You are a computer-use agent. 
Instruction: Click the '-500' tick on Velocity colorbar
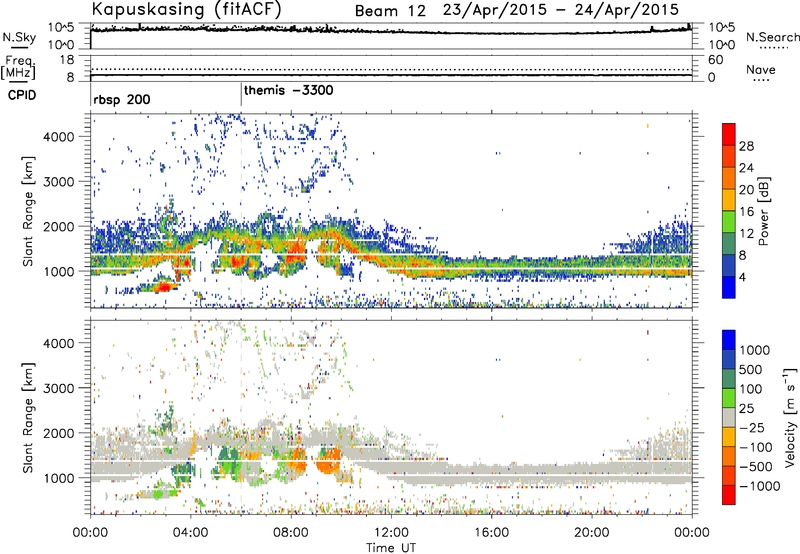755,466
